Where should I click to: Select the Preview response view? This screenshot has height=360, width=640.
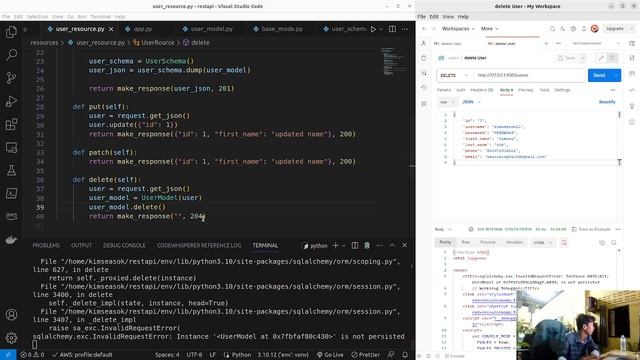(487, 242)
